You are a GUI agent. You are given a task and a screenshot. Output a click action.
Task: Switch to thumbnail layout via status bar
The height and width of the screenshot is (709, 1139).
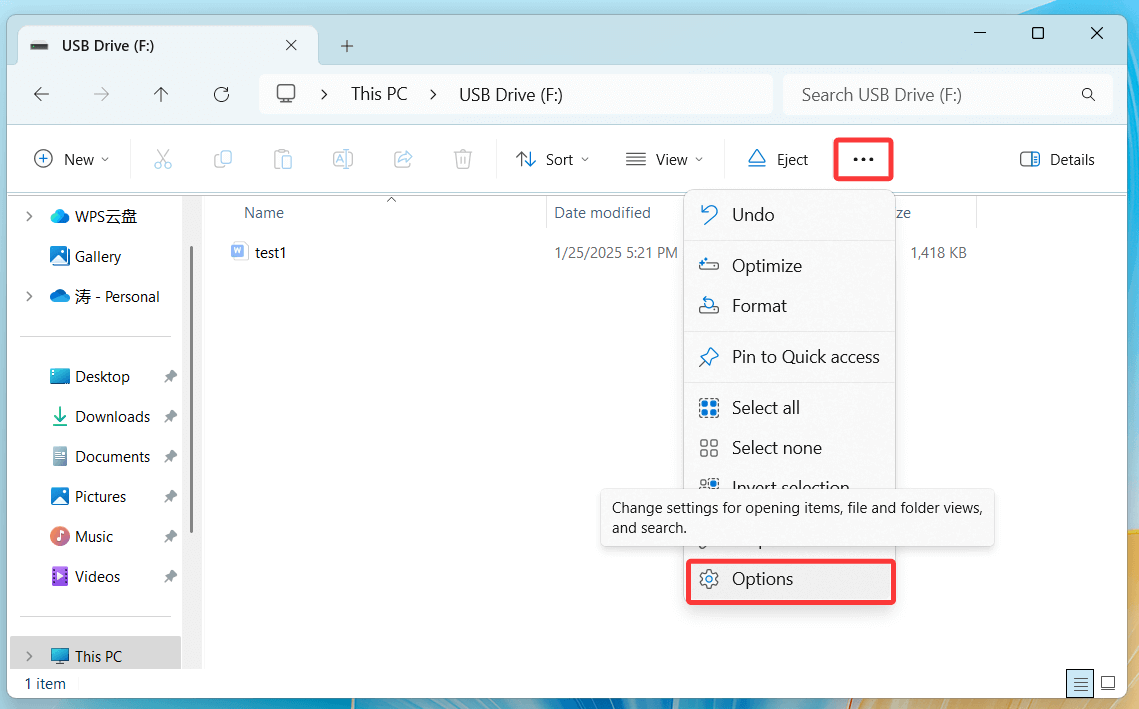click(x=1108, y=683)
